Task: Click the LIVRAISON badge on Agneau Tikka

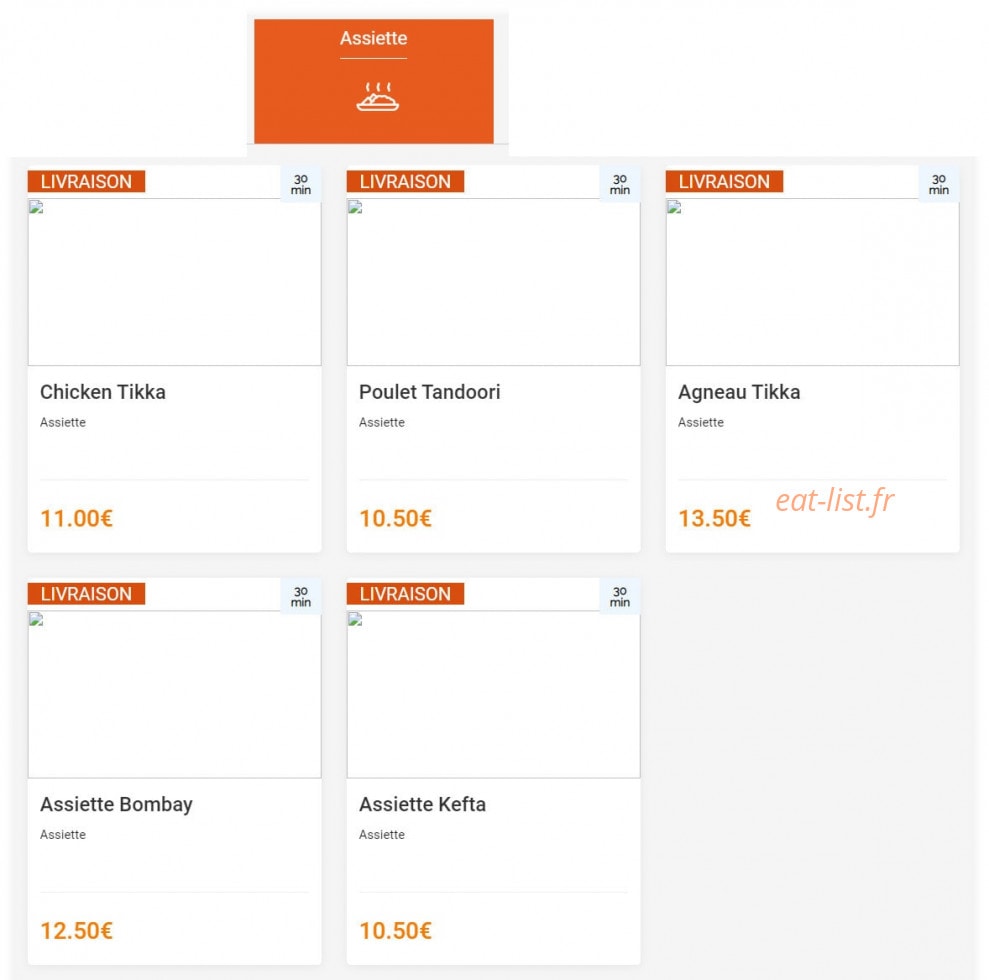Action: point(724,181)
